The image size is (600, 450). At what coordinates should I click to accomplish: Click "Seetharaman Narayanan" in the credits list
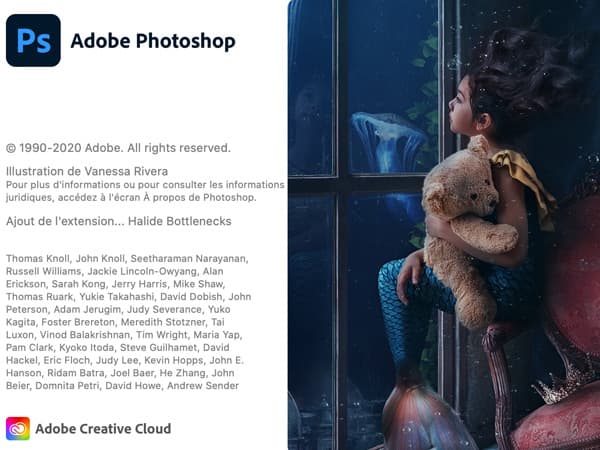click(189, 259)
